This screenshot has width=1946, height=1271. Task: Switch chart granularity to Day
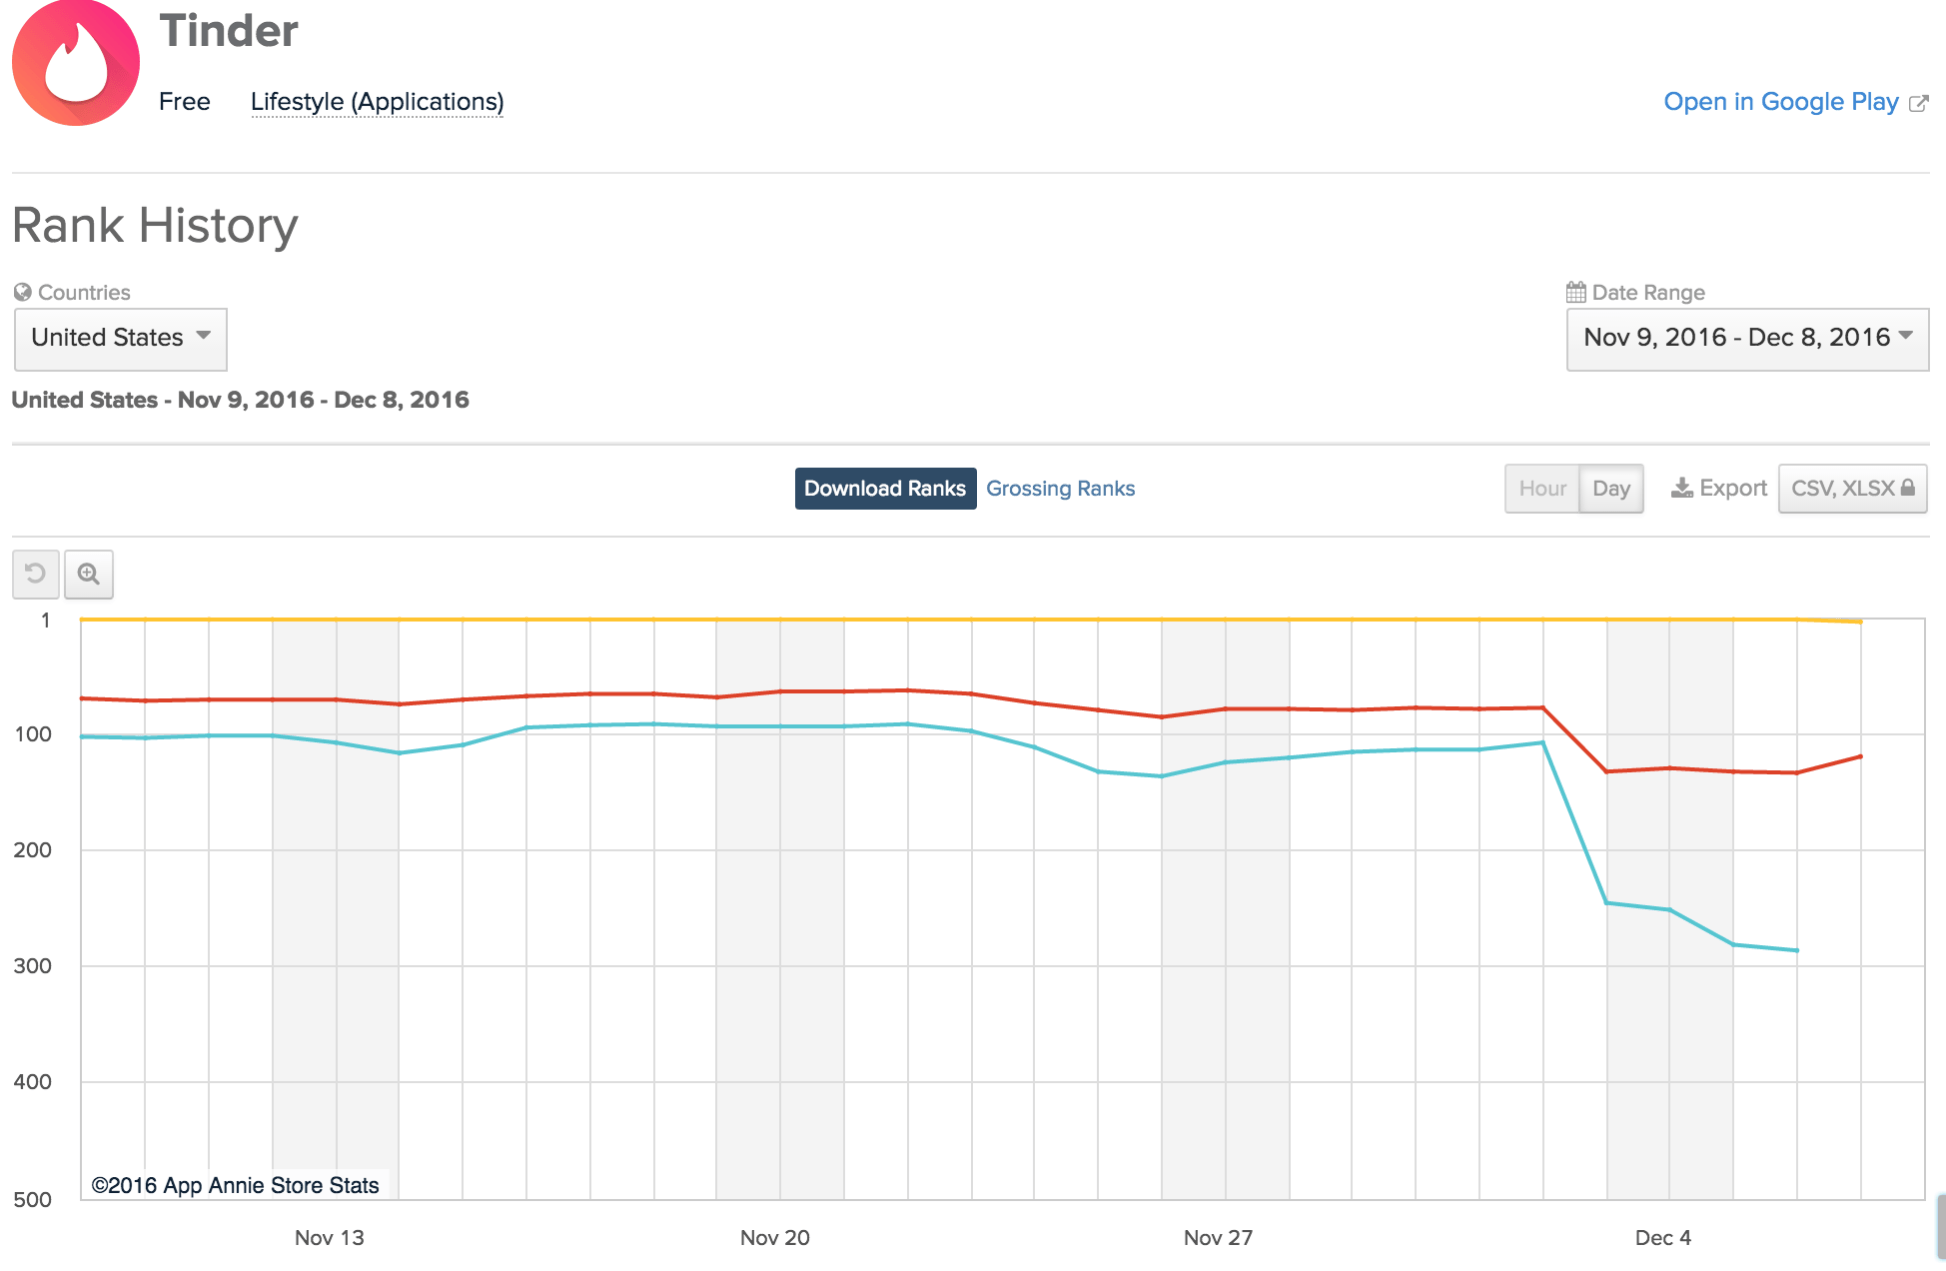tap(1611, 488)
